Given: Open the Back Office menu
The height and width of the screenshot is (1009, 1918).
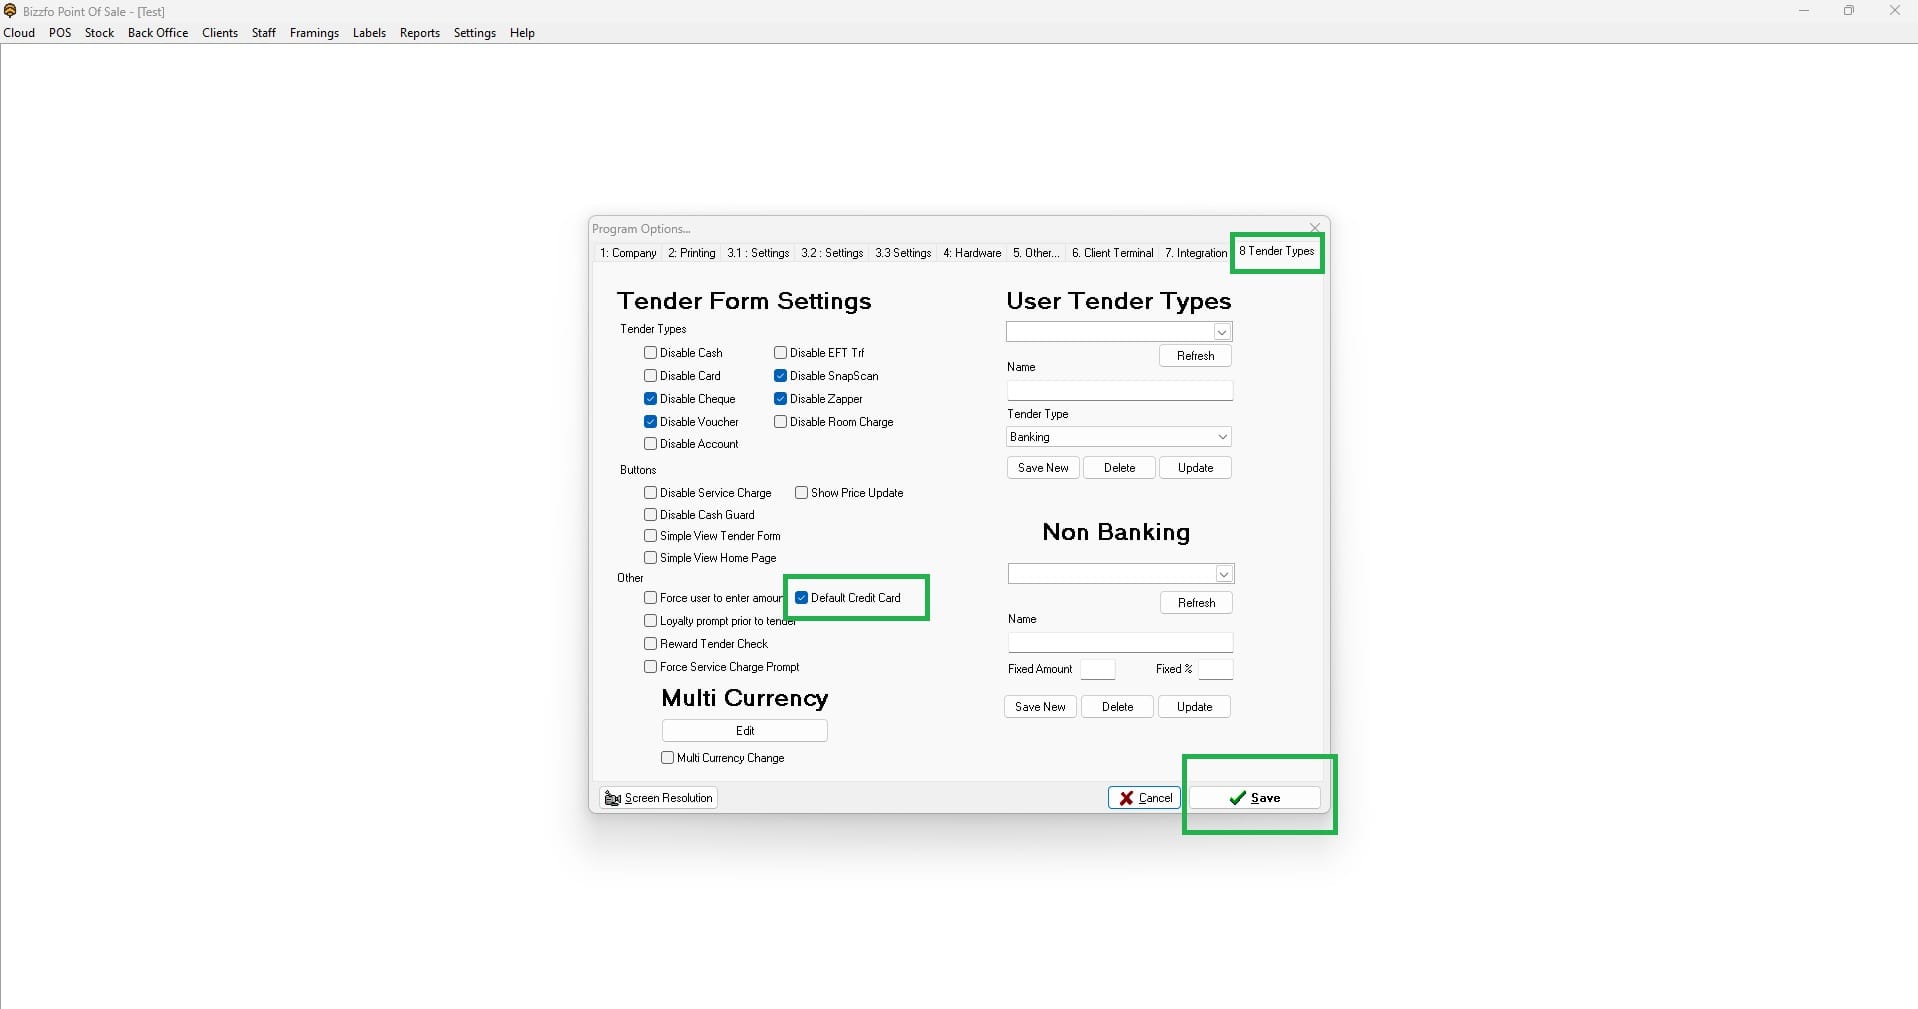Looking at the screenshot, I should (x=157, y=32).
